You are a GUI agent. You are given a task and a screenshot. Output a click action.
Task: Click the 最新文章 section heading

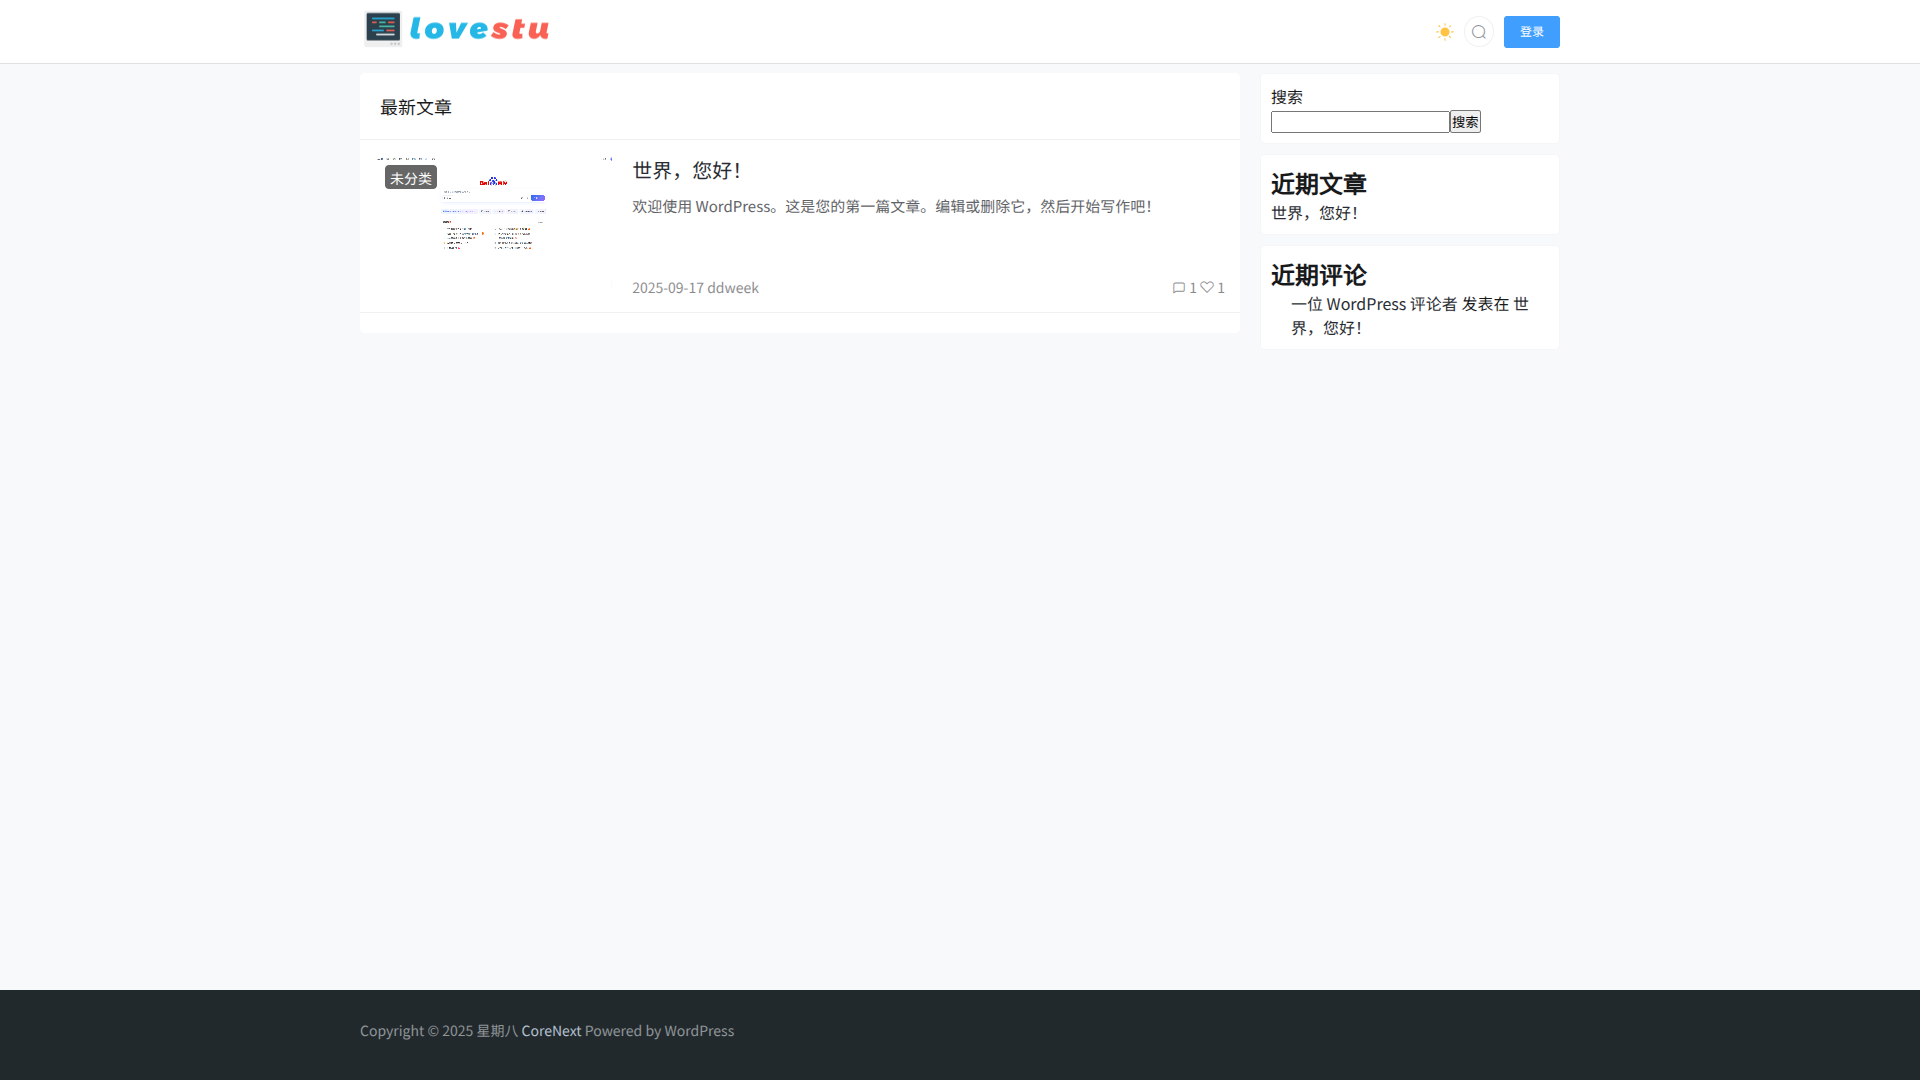[416, 107]
